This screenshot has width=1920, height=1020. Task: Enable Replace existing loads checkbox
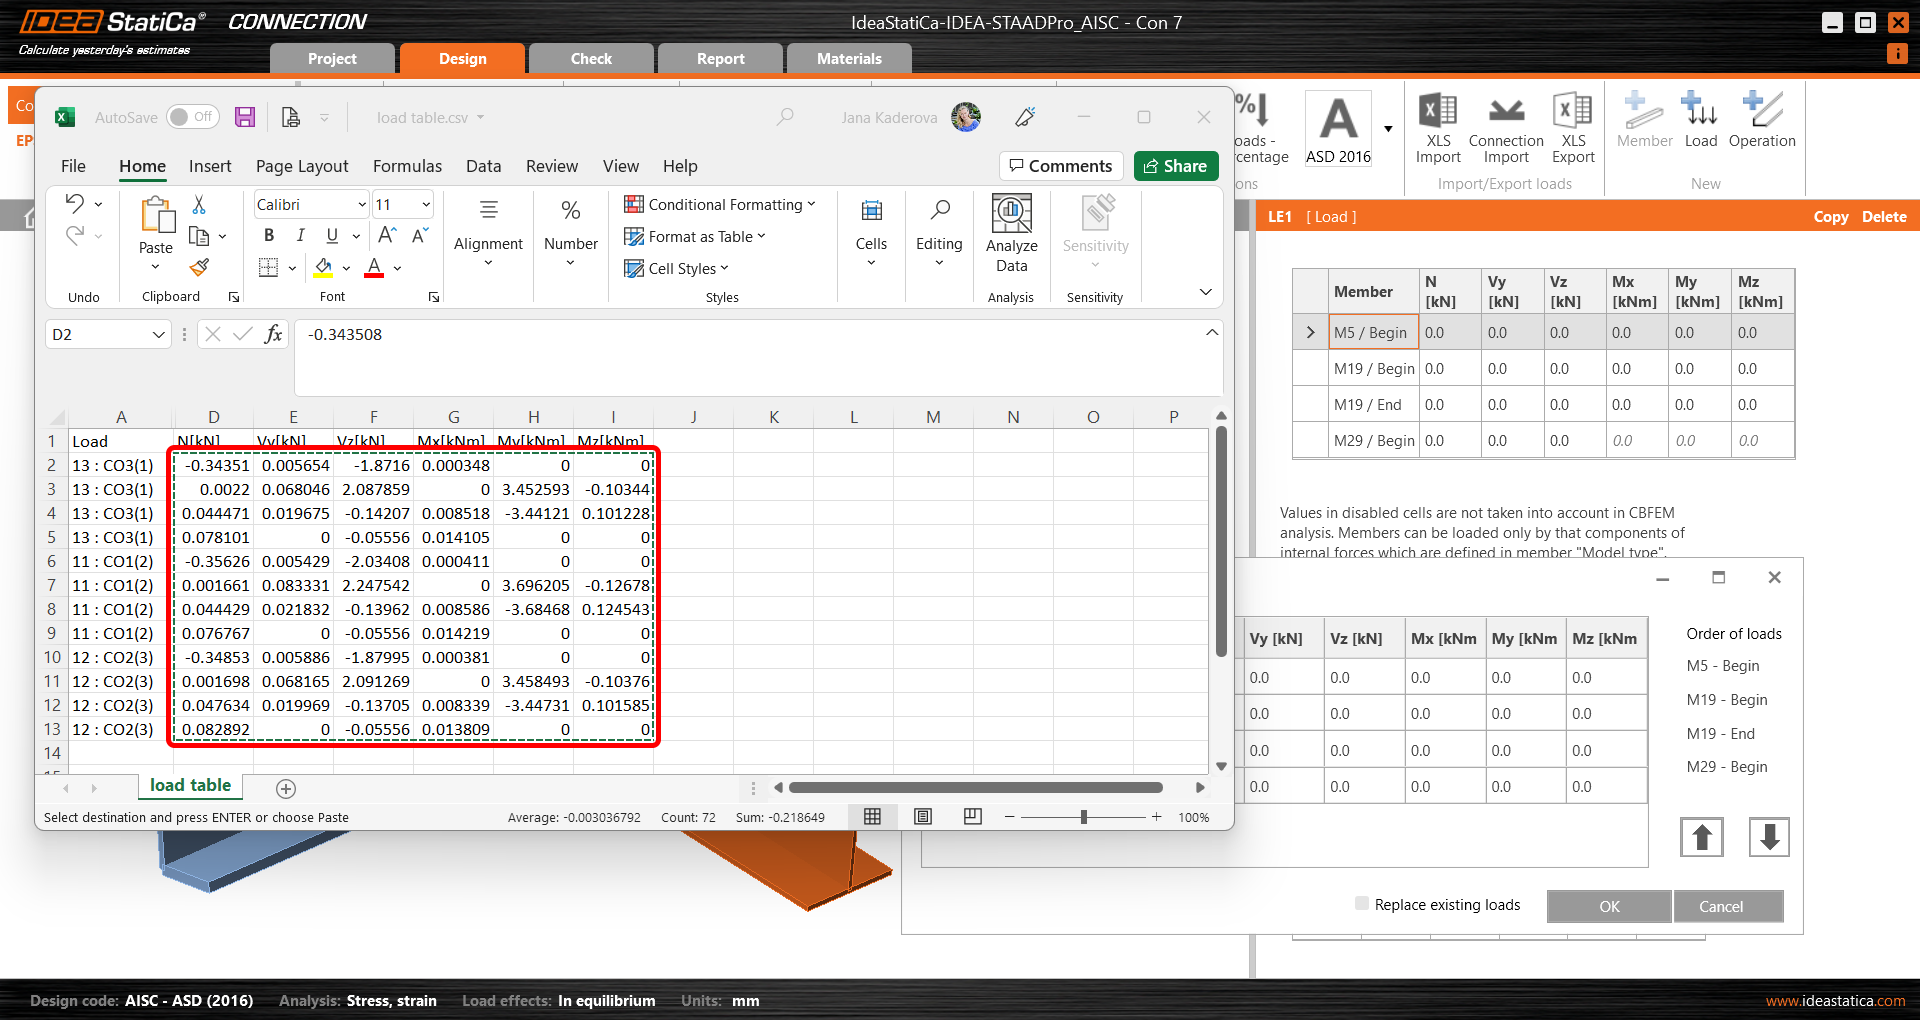click(1362, 904)
